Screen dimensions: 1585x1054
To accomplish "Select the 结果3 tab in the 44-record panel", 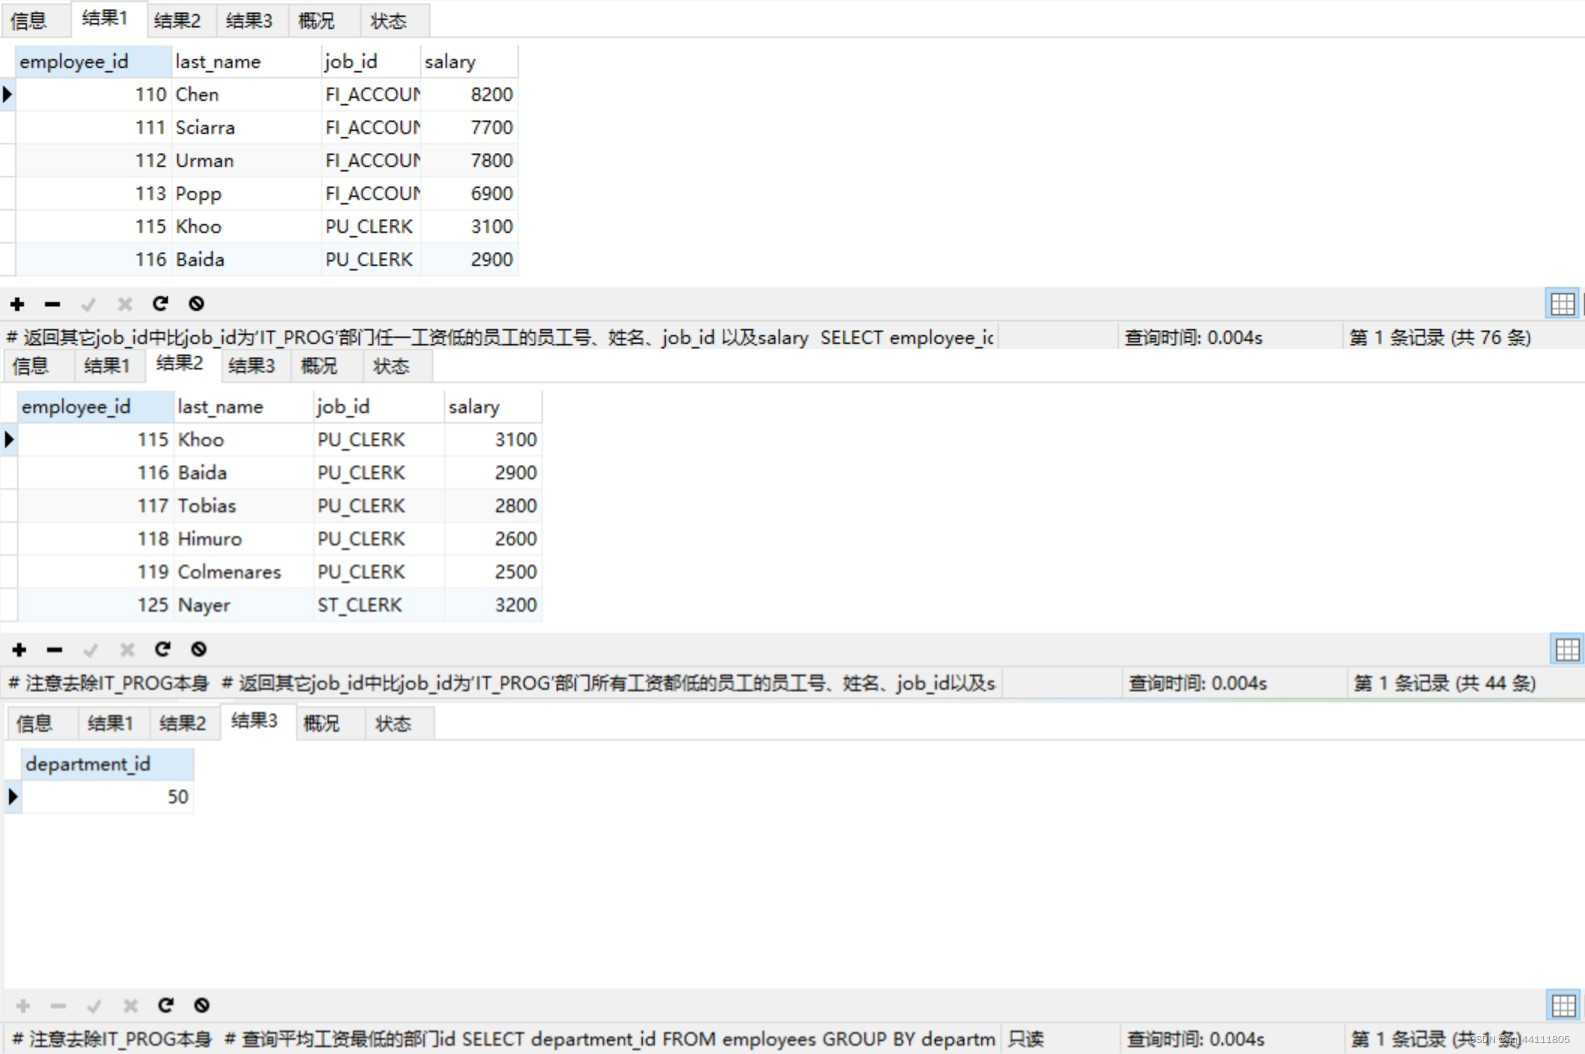I will 252,366.
